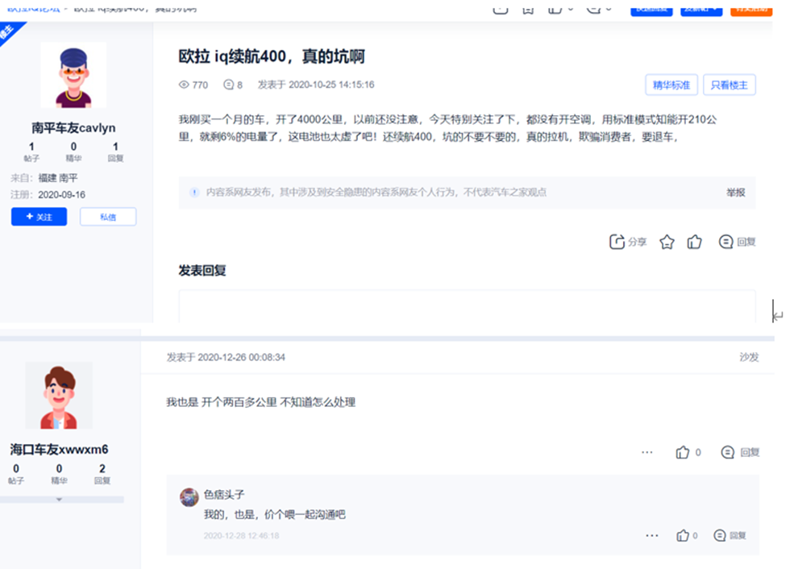794x569 pixels.
Task: Open 海口车友xwwxm6's profile name
Action: (59, 450)
